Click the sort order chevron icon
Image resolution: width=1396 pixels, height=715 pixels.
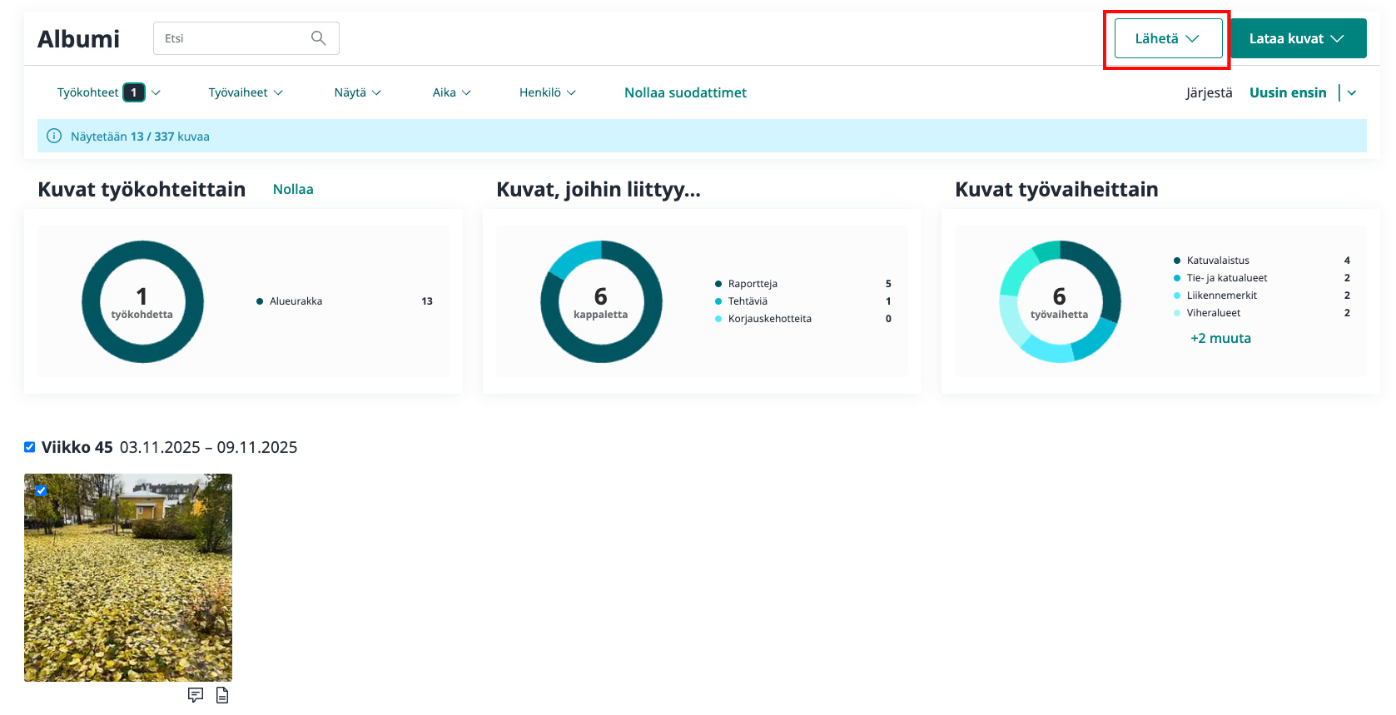(1352, 93)
